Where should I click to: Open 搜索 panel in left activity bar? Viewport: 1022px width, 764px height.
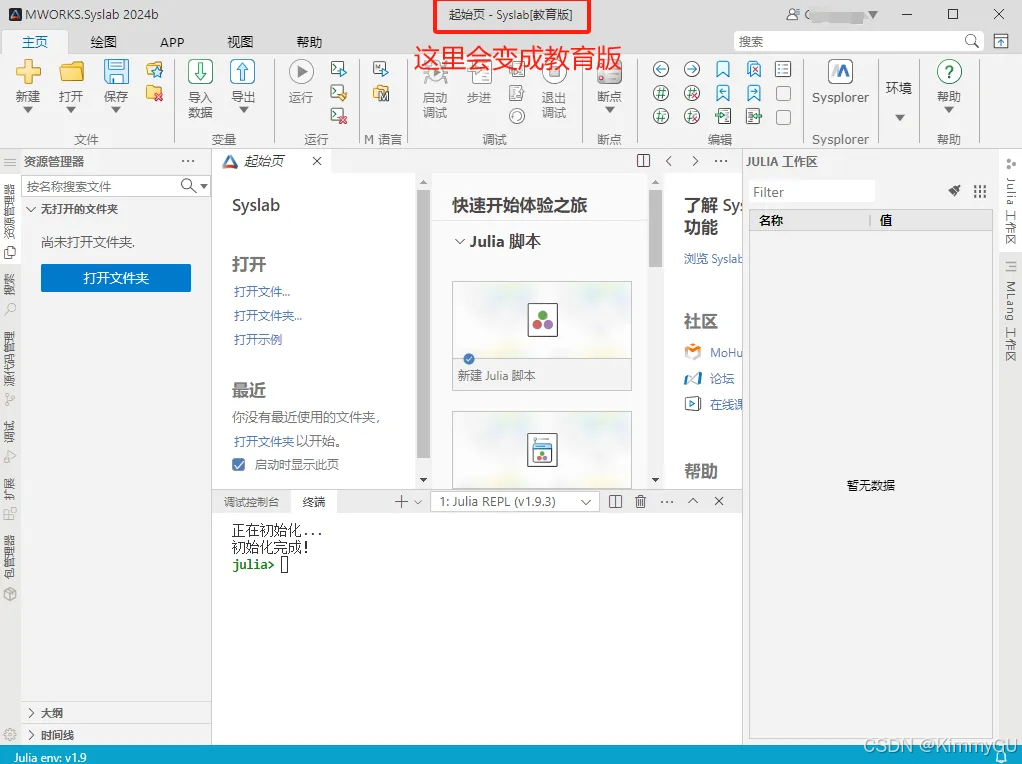10,295
